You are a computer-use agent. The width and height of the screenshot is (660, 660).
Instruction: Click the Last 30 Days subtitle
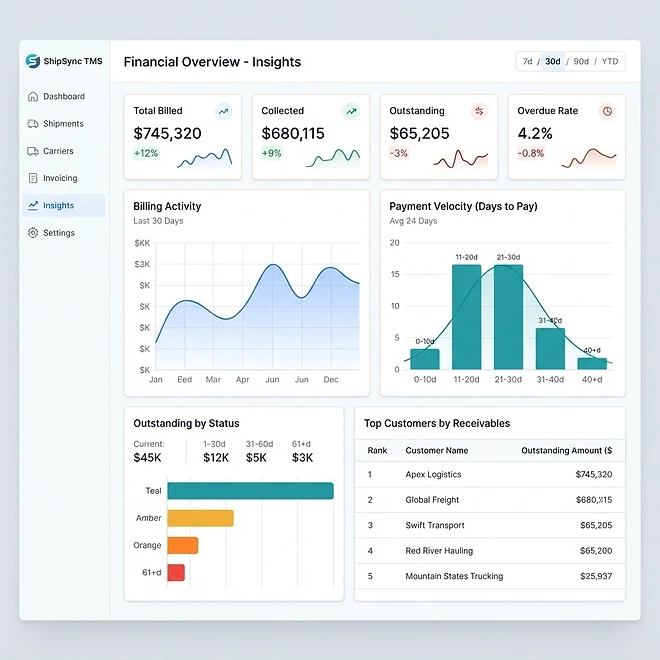click(x=158, y=221)
